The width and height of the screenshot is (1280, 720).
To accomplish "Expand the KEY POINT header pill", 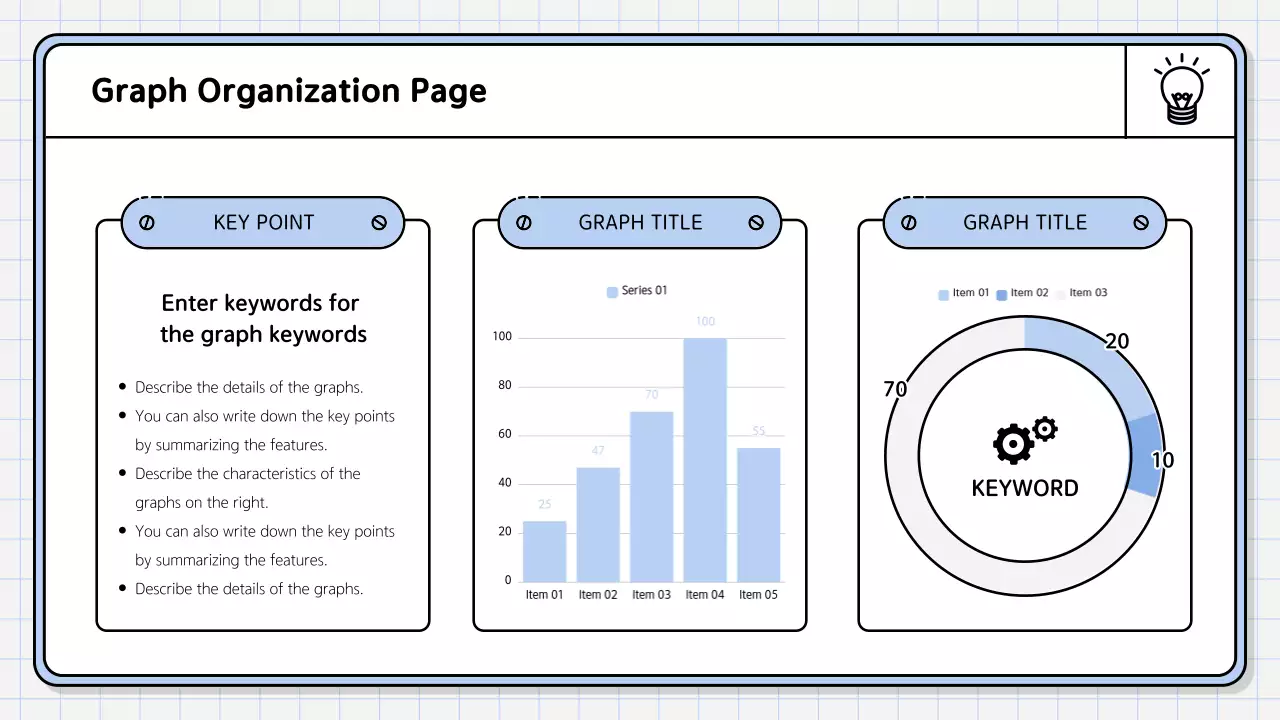I will click(263, 222).
